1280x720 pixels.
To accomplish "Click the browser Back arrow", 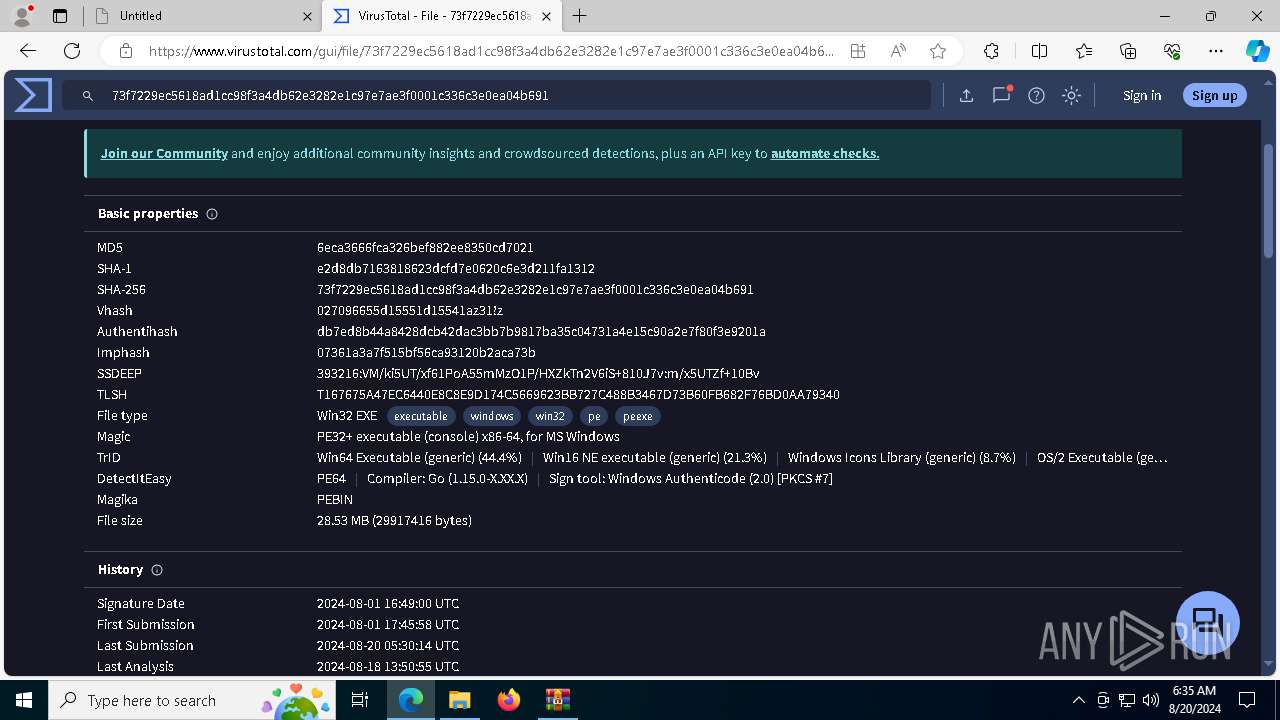I will 28,51.
